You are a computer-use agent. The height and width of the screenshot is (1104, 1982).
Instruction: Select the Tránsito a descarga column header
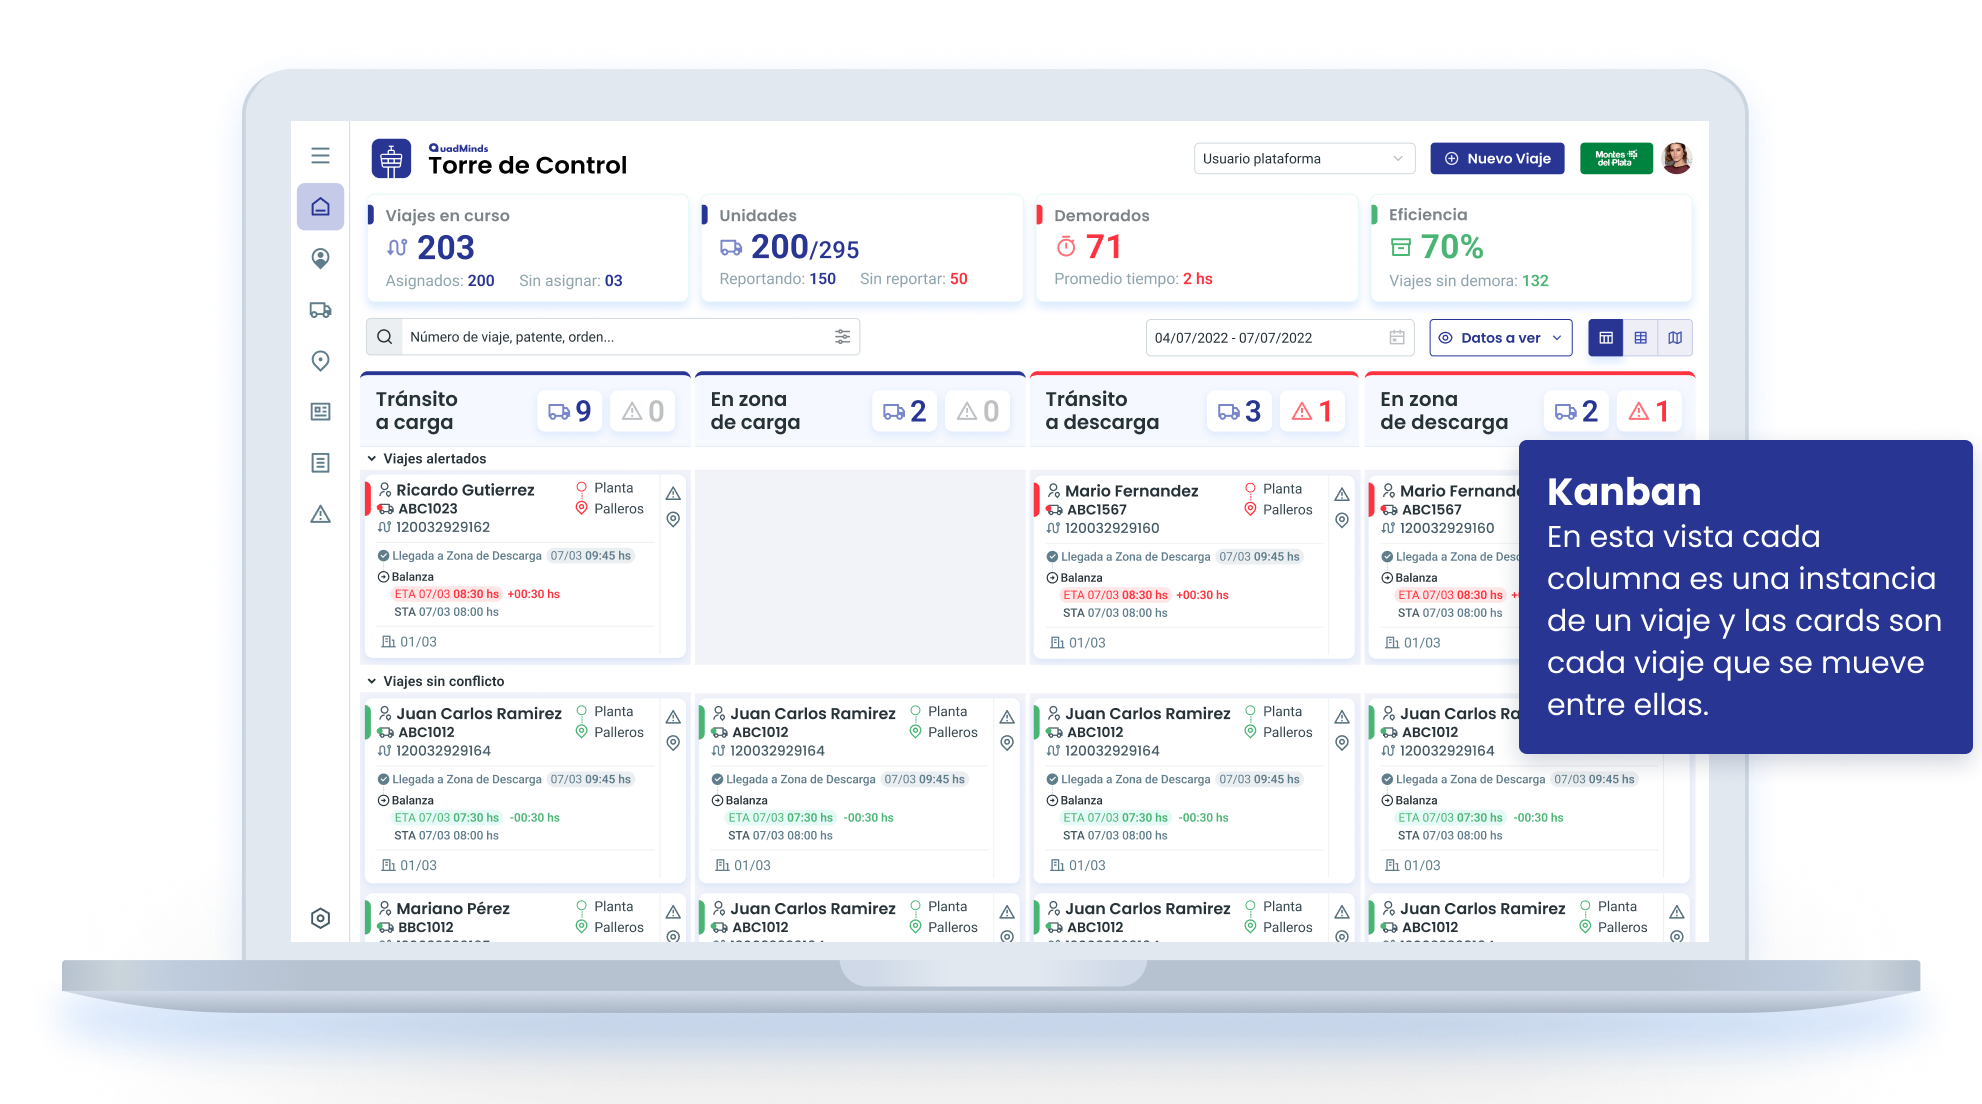coord(1194,410)
